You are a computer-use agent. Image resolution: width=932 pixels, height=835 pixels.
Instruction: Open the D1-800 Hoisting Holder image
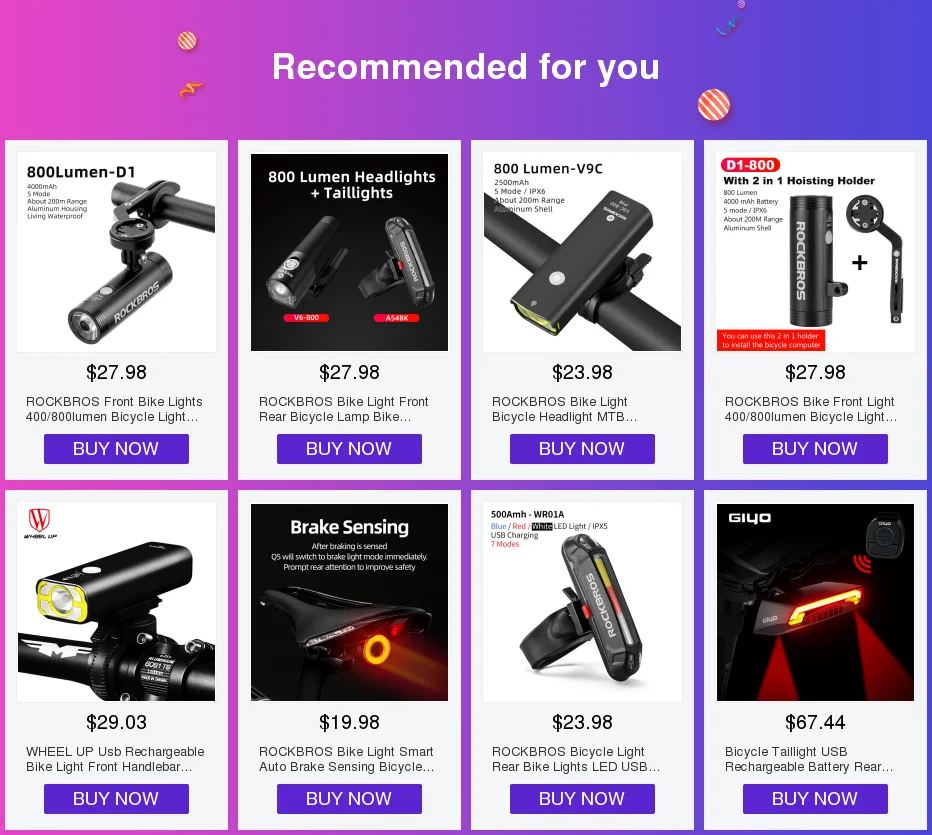[x=816, y=252]
